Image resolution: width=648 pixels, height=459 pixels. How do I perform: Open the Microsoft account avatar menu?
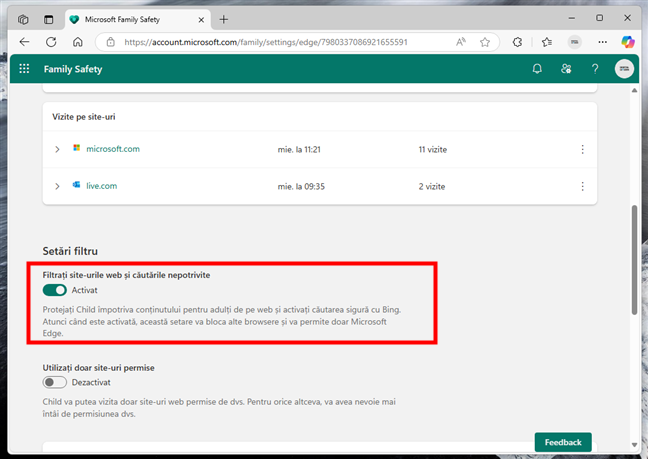tap(624, 69)
